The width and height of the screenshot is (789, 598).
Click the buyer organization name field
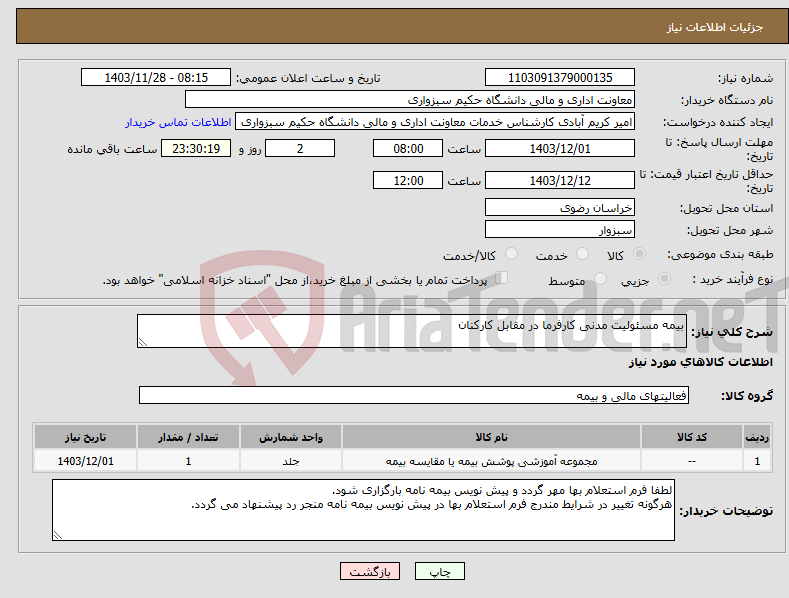pyautogui.click(x=410, y=100)
